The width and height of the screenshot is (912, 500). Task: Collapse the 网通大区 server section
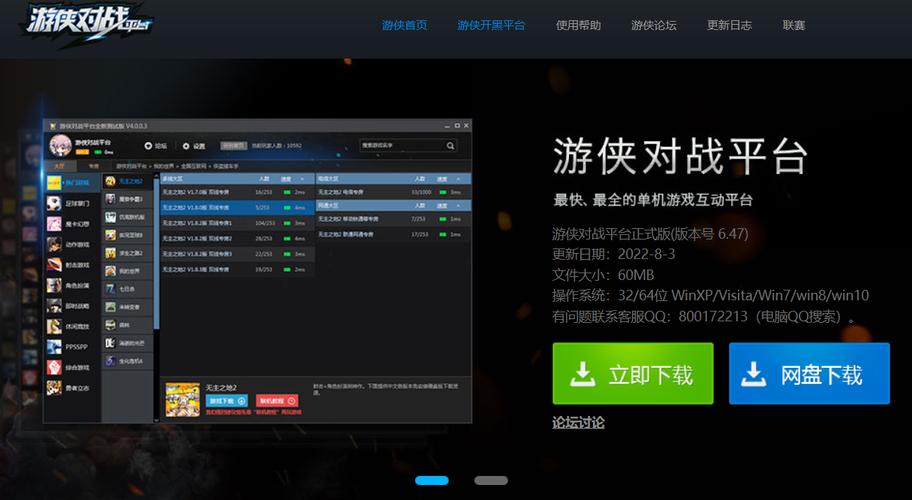coord(456,206)
